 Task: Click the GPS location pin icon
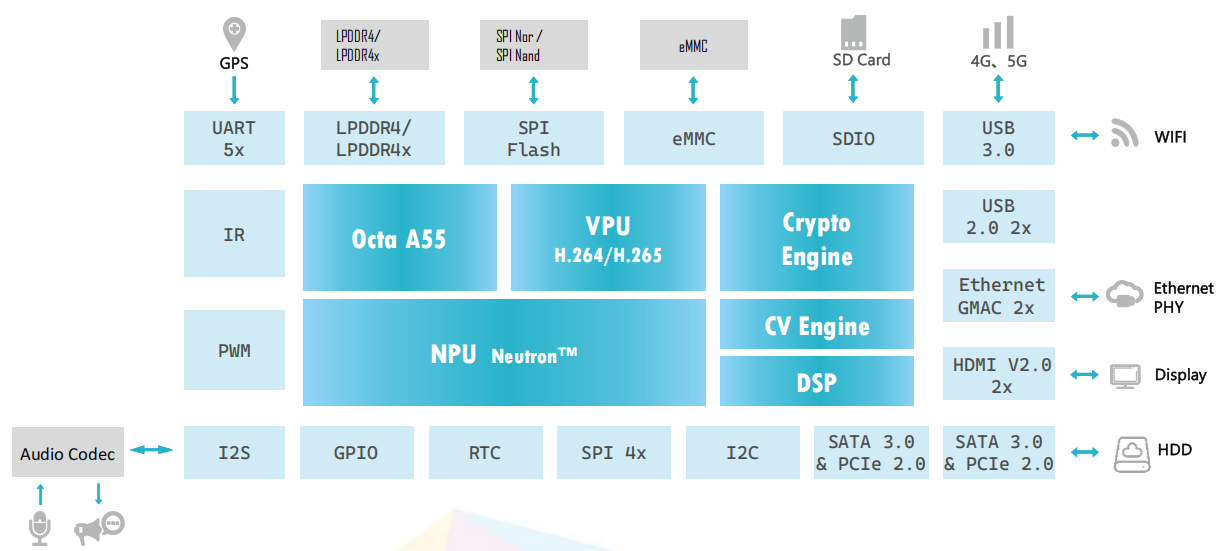pos(233,33)
